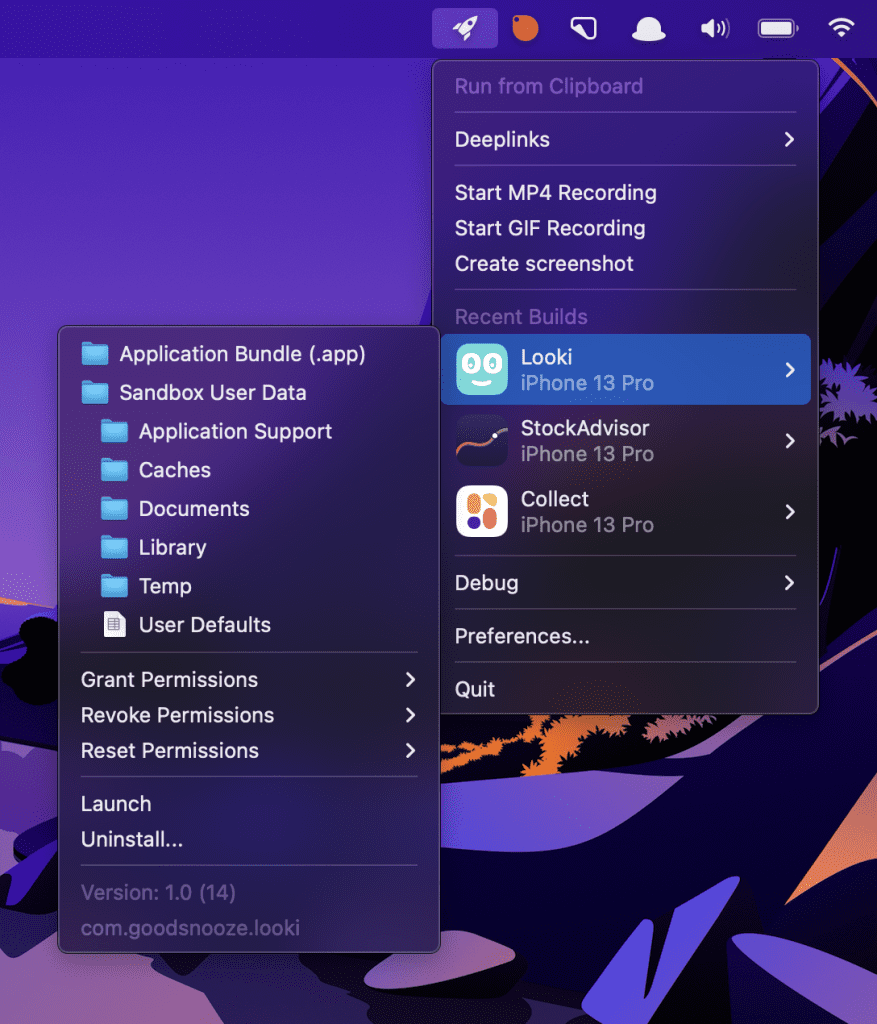This screenshot has width=877, height=1024.
Task: Open the Deeplinks menu item
Action: (625, 139)
